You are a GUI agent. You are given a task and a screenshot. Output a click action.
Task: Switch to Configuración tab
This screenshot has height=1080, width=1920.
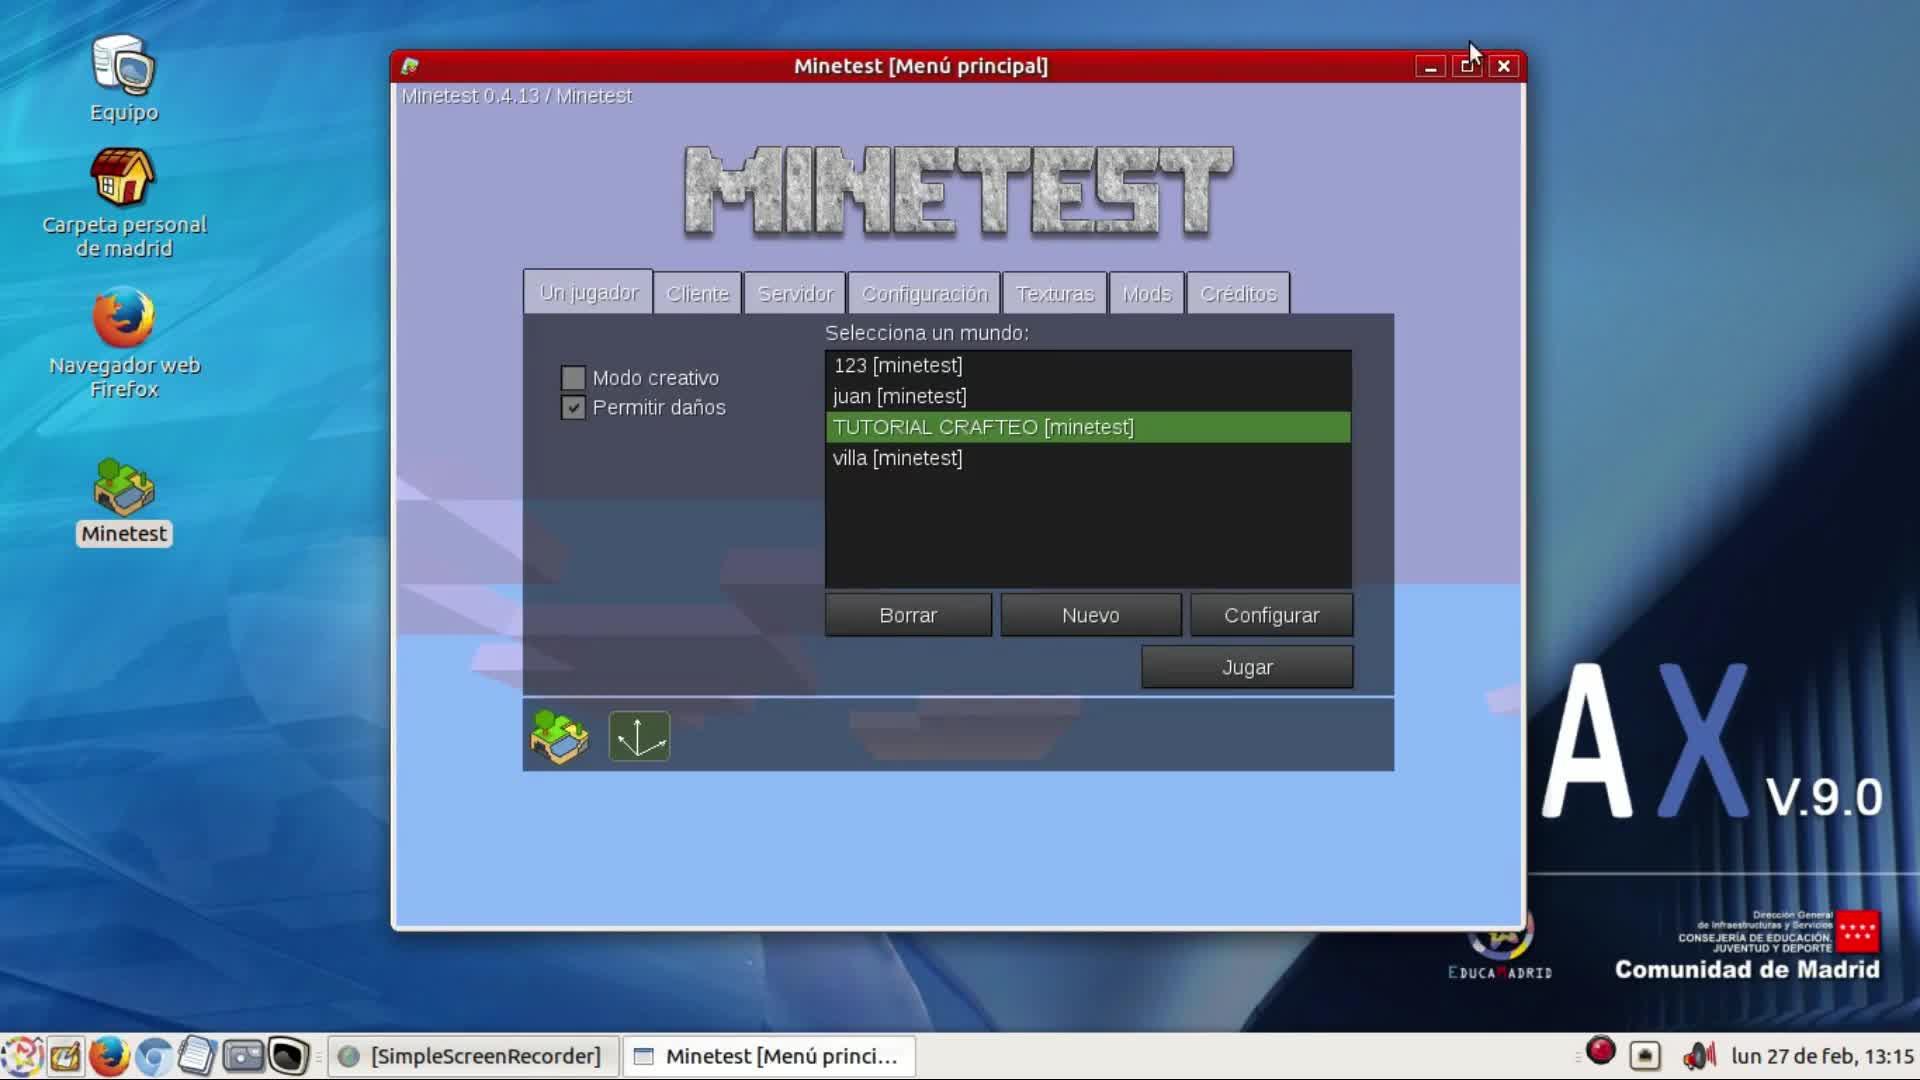point(924,294)
